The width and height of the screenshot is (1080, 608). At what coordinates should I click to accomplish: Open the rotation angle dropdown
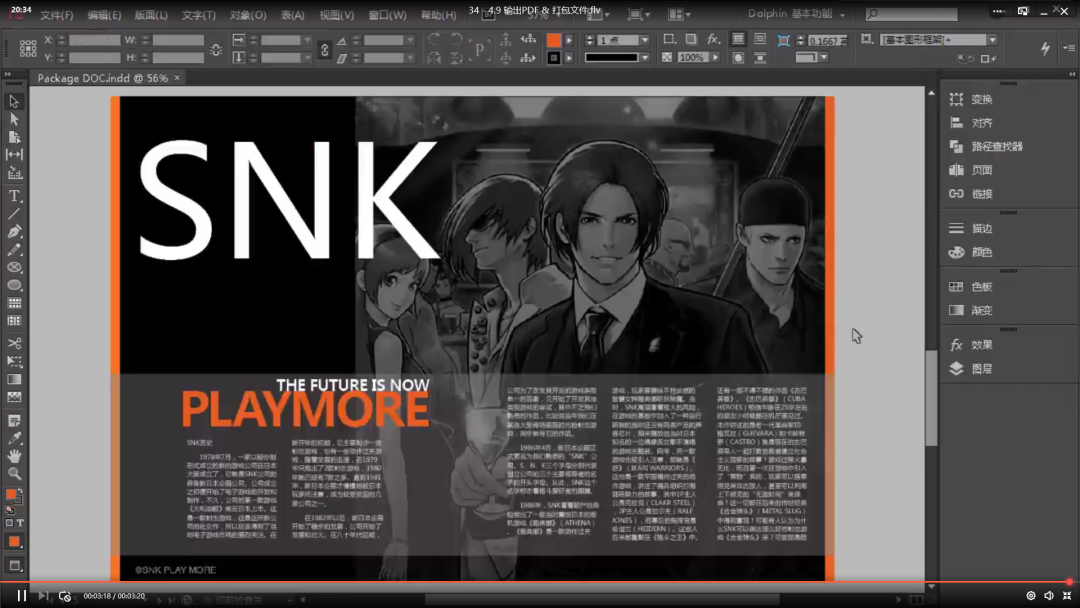pos(410,41)
